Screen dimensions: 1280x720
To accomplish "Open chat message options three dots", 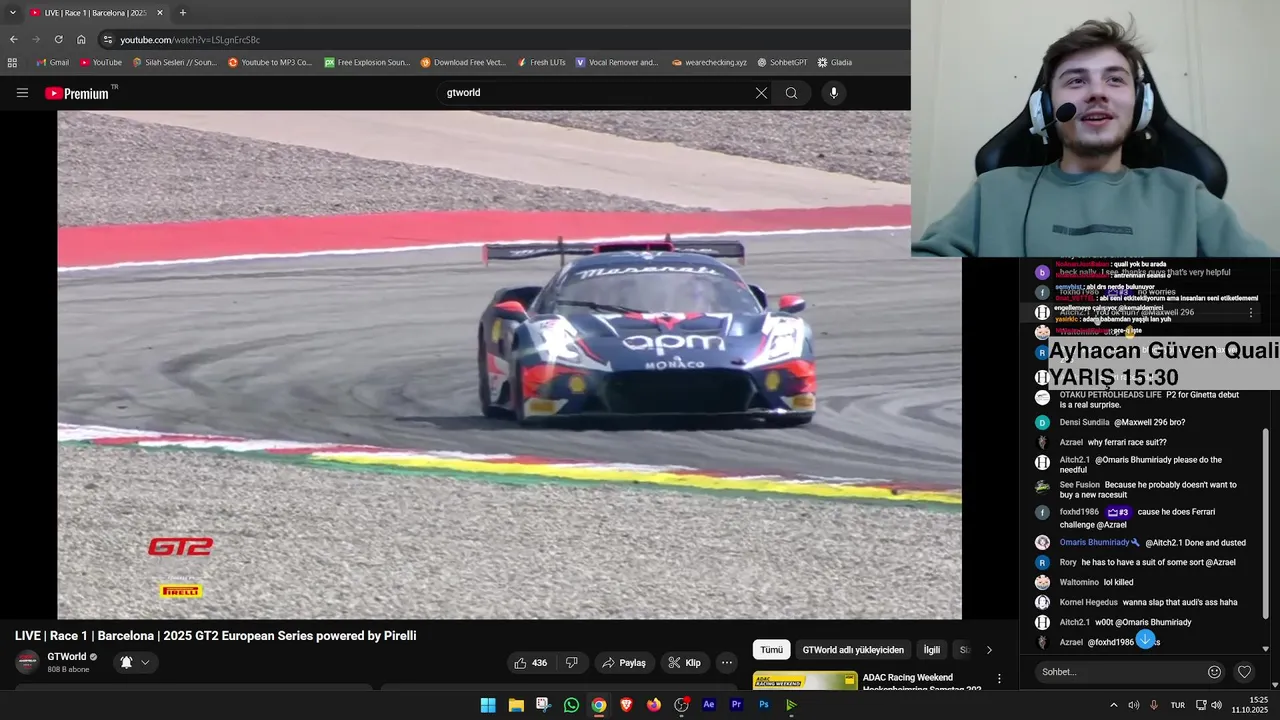I will [x=1251, y=312].
